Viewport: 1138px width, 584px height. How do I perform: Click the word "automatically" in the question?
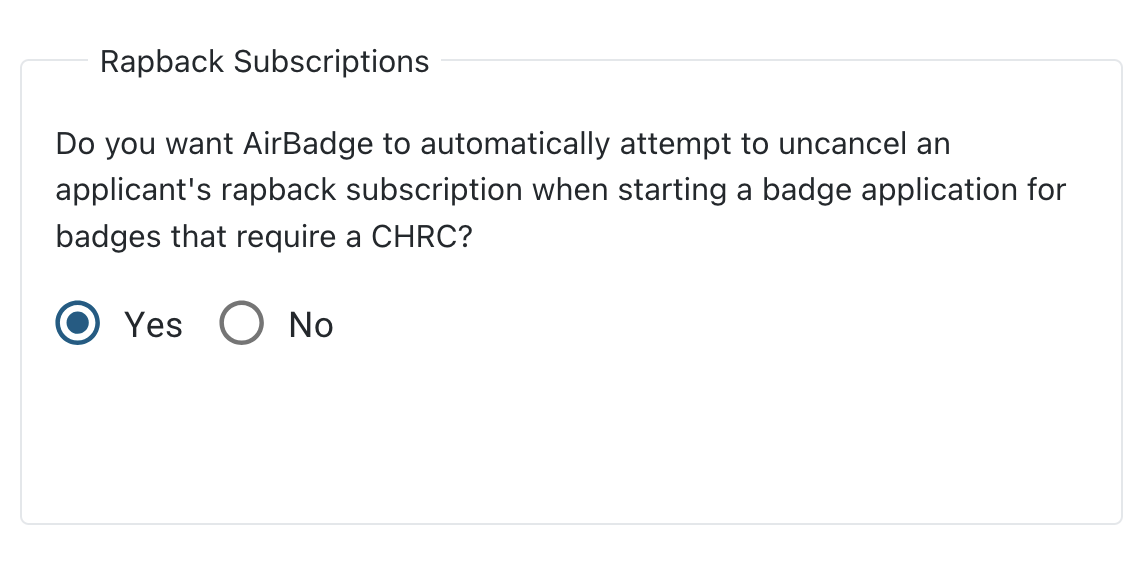point(514,144)
